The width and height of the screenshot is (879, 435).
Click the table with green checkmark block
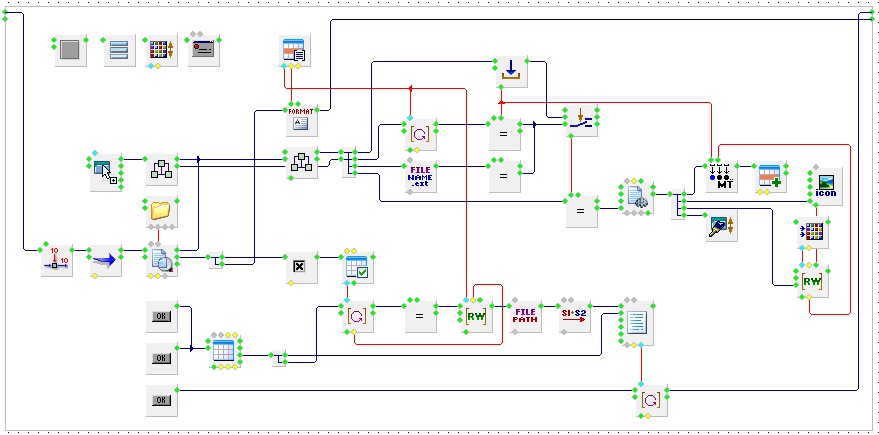357,267
